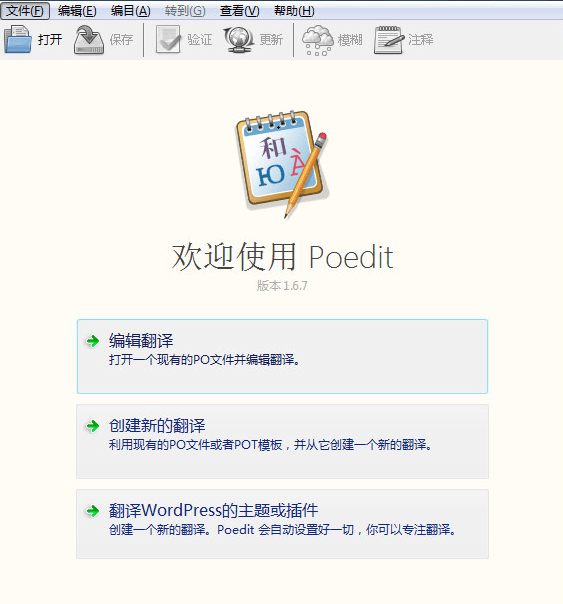The height and width of the screenshot is (604, 563).
Task: Click green arrow beside 翻译WordPress的主题或插件
Action: coord(92,511)
